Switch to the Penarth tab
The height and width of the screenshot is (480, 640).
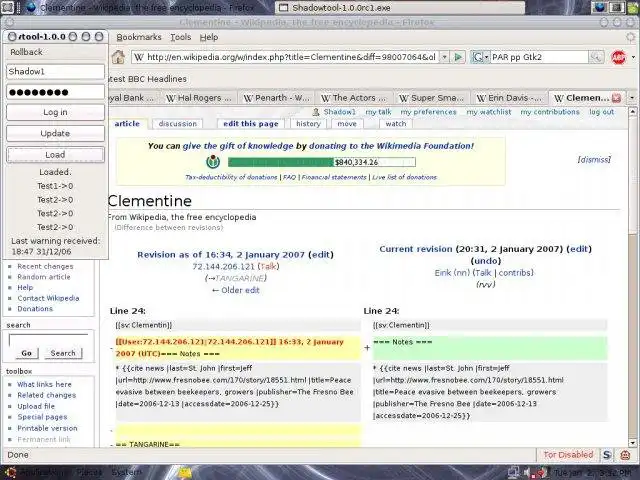[276, 98]
